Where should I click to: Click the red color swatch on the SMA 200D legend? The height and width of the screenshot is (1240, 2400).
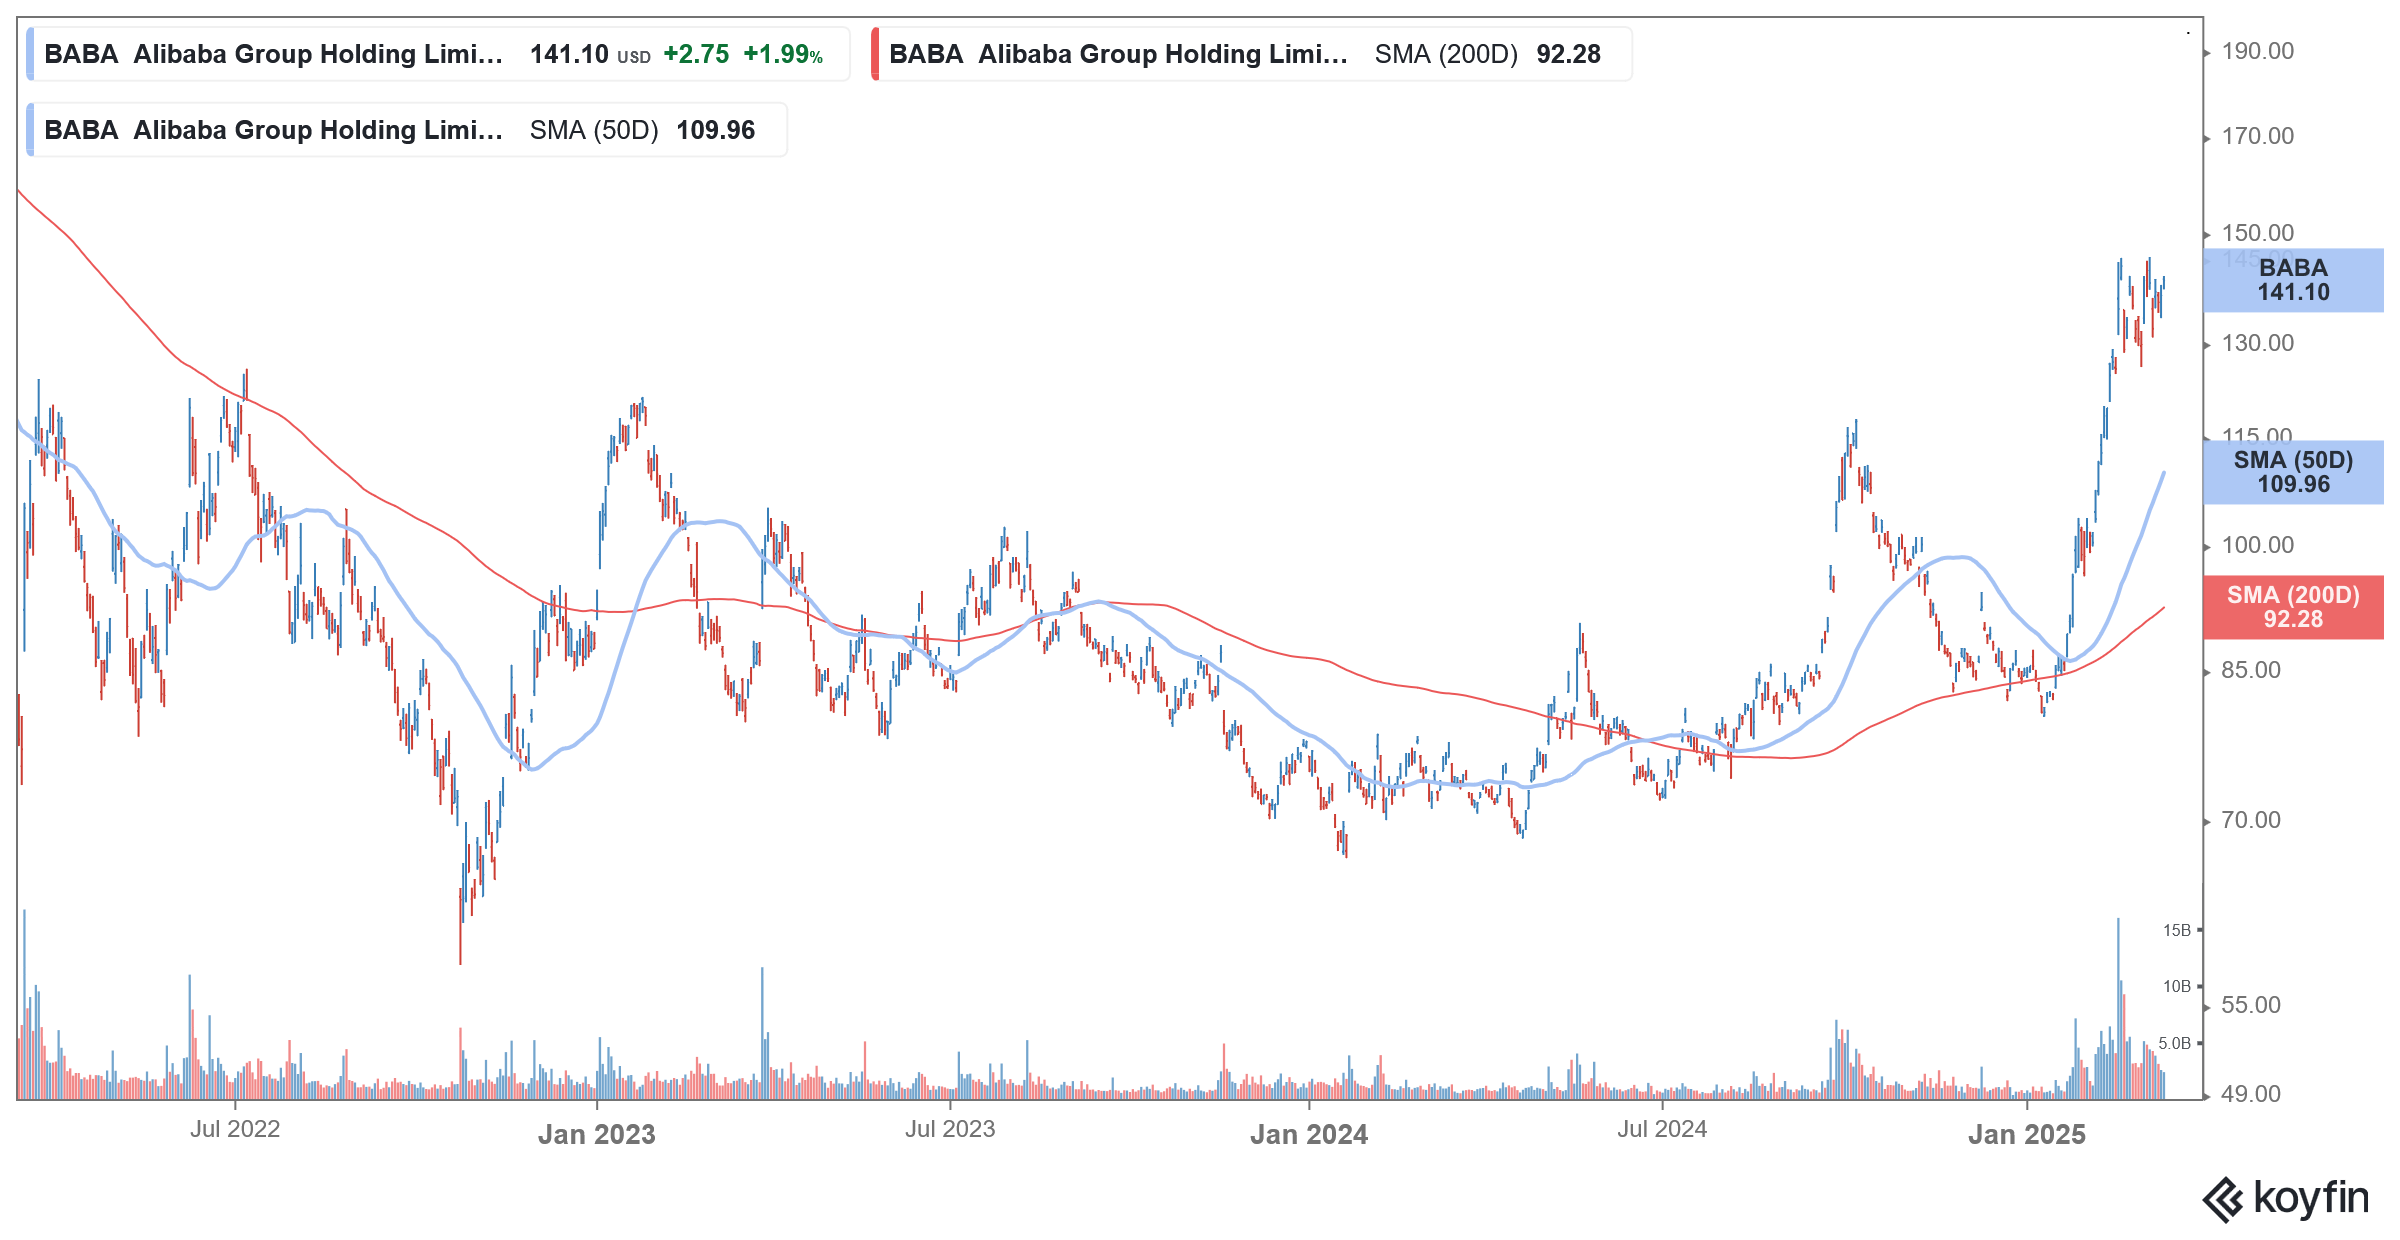pos(875,54)
